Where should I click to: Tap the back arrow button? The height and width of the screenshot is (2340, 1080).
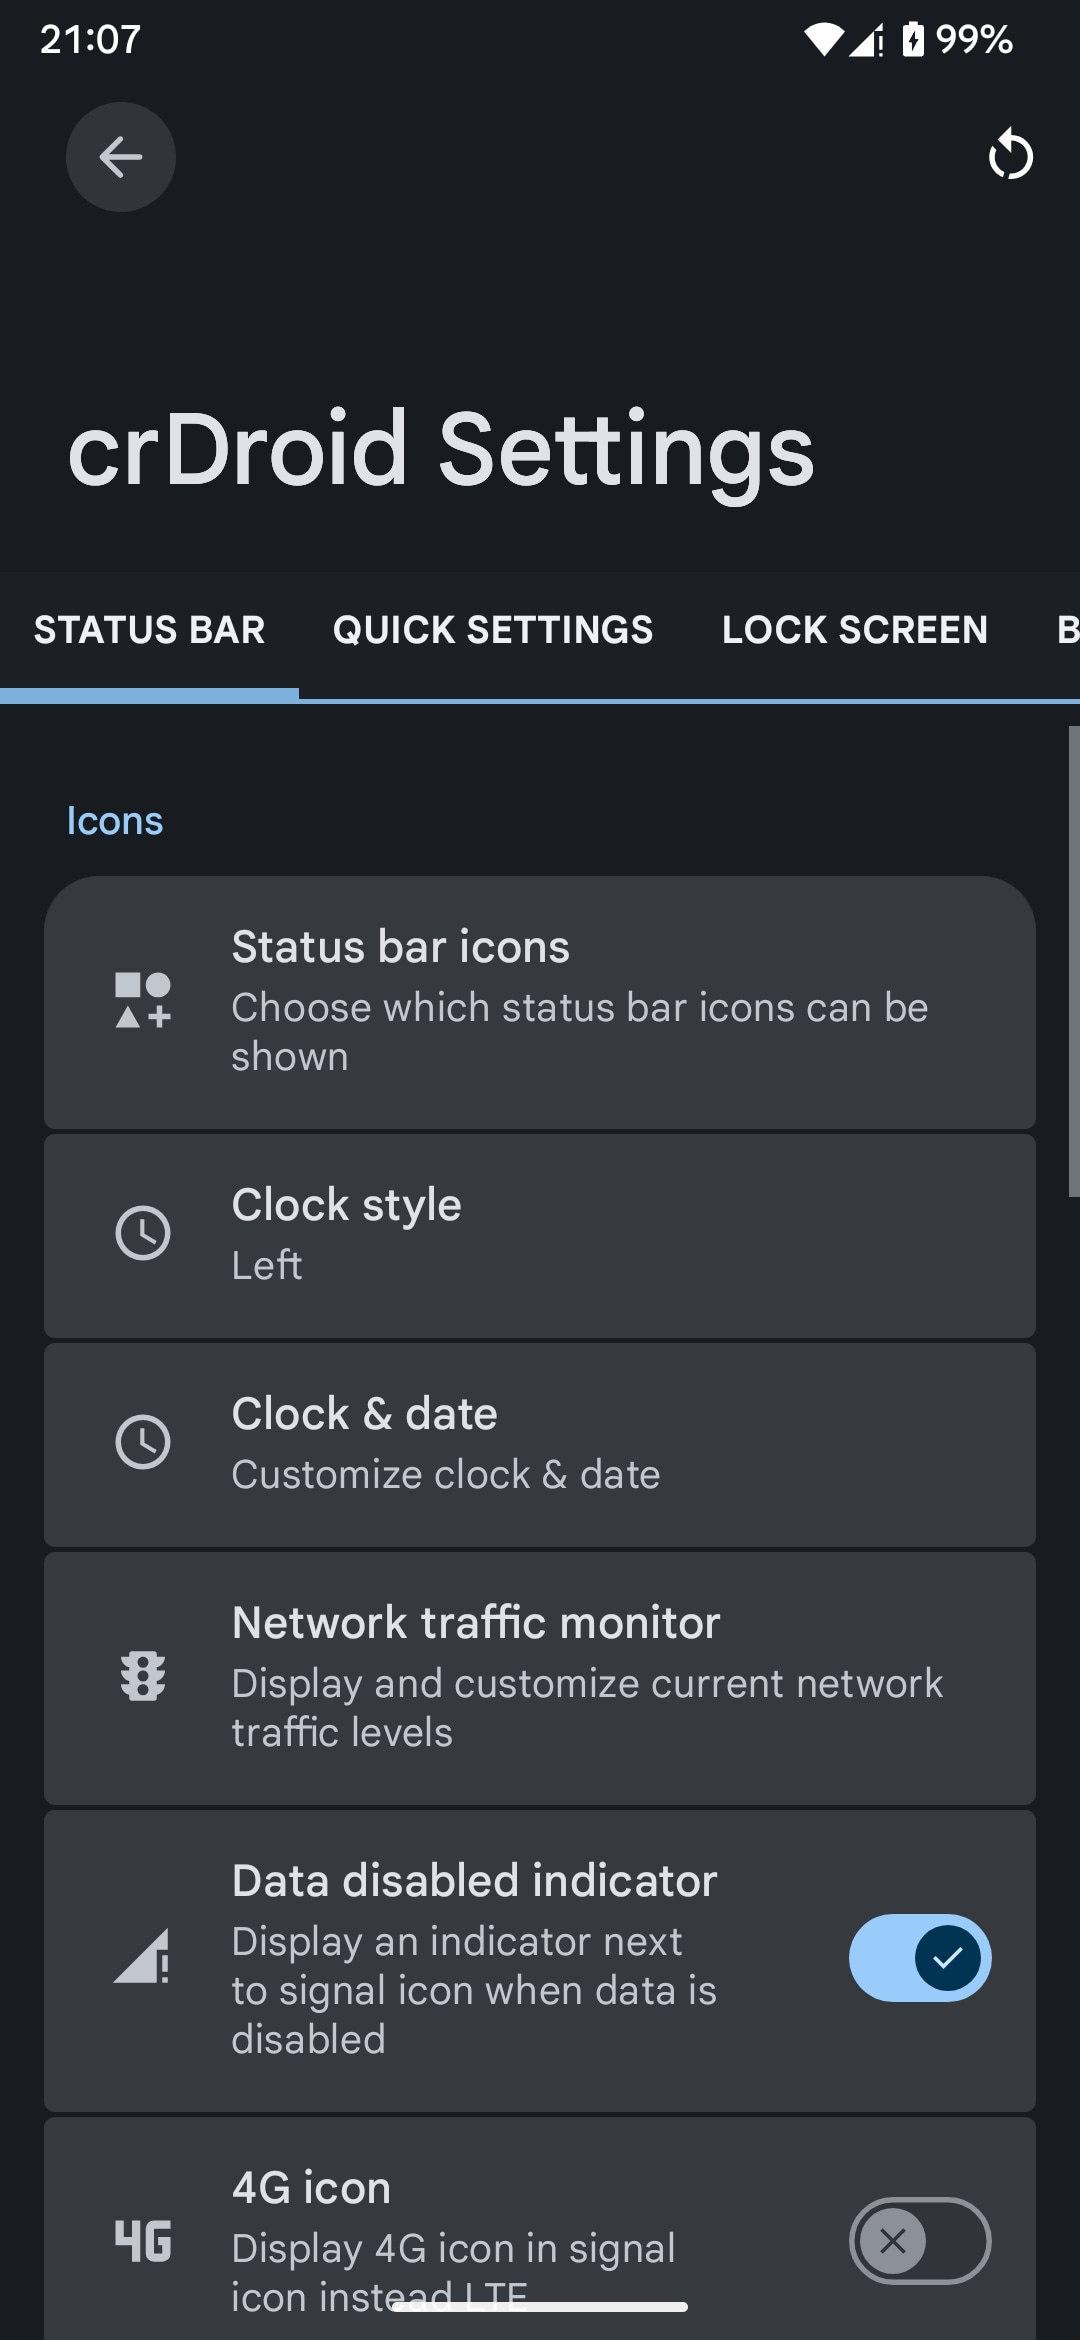[121, 157]
